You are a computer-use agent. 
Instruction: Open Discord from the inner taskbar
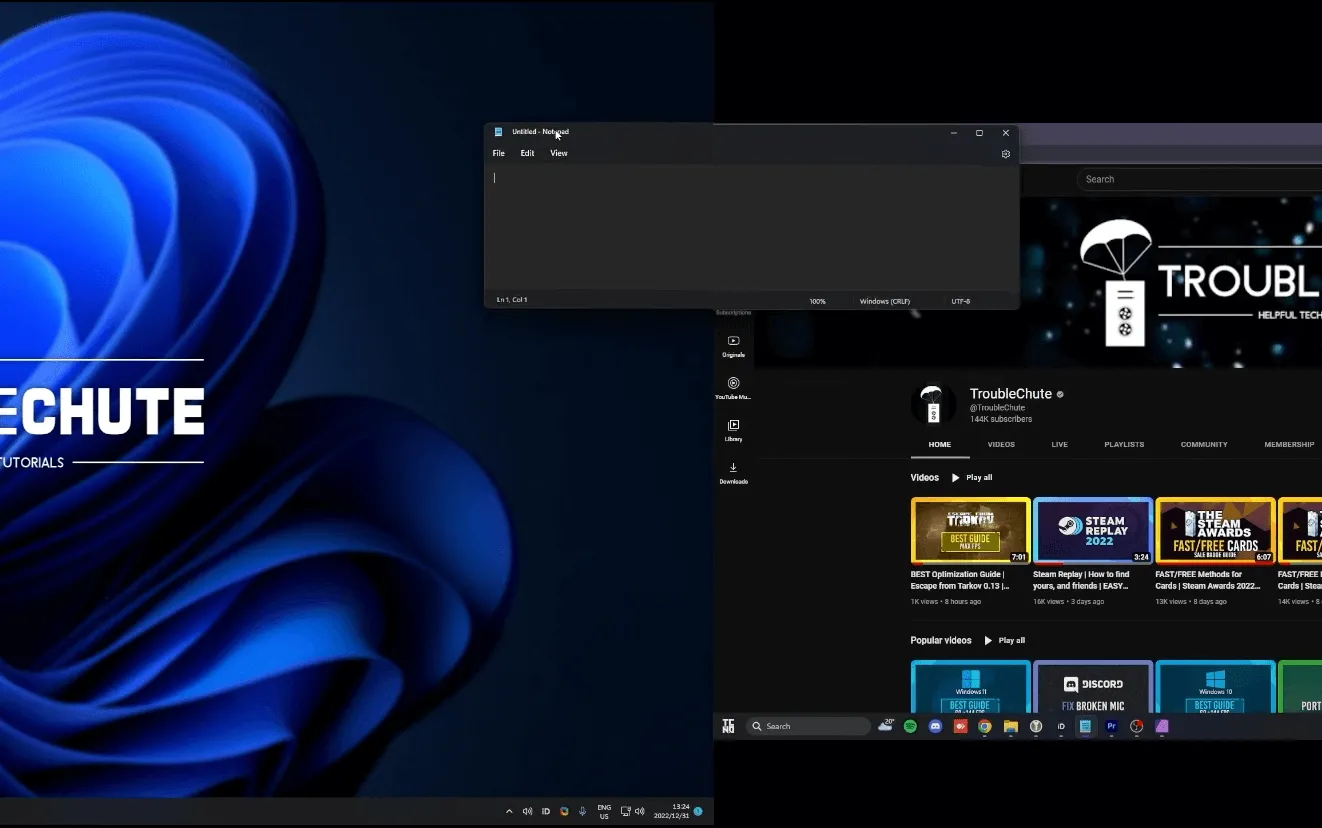[x=935, y=727]
